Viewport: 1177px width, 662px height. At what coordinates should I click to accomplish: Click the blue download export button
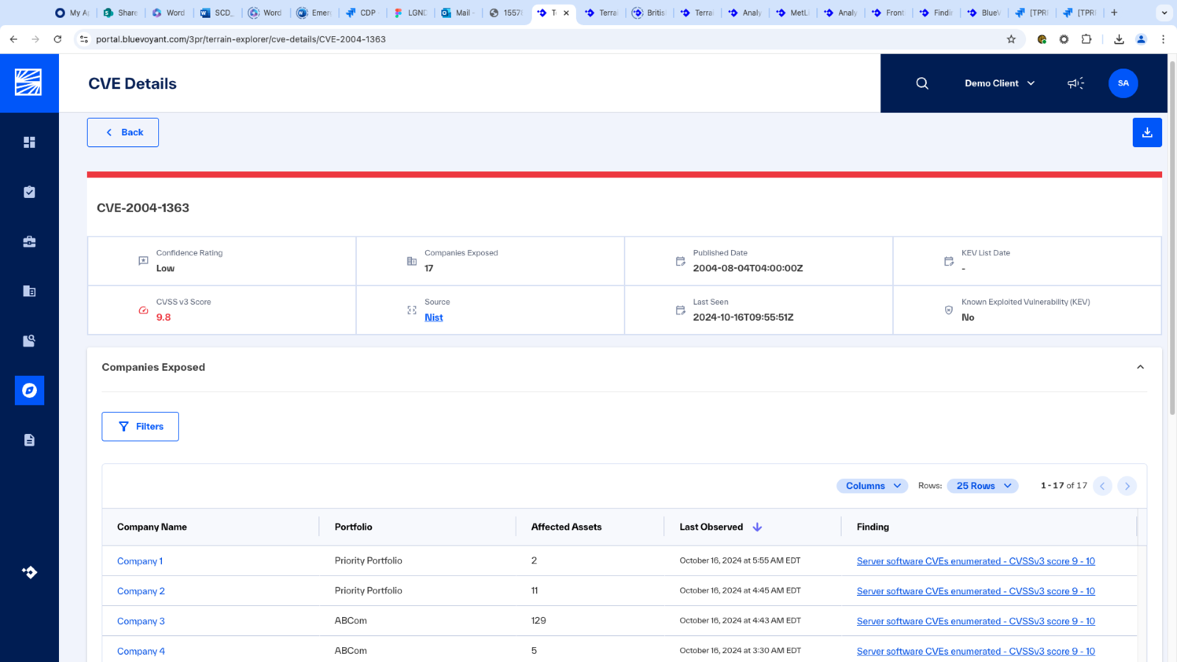click(x=1147, y=132)
